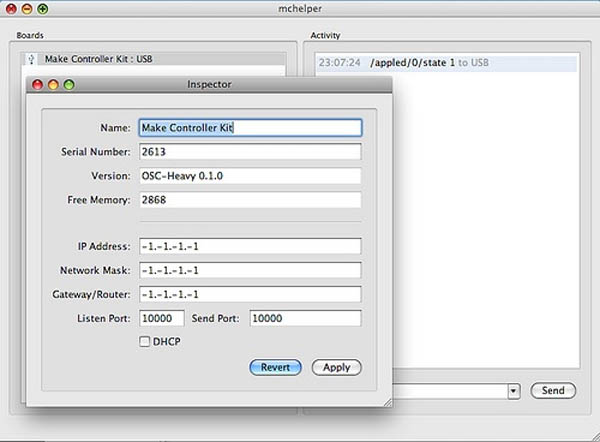The width and height of the screenshot is (600, 442).
Task: Minimize the Inspector window using yellow button
Action: pyautogui.click(x=53, y=85)
